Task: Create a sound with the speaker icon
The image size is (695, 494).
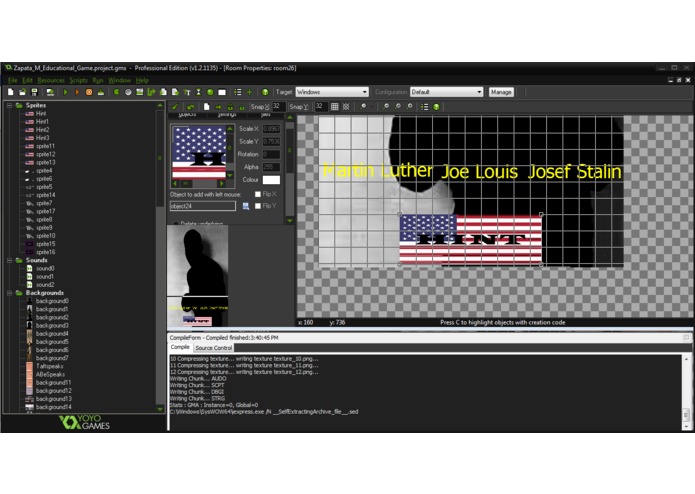Action: [x=128, y=92]
